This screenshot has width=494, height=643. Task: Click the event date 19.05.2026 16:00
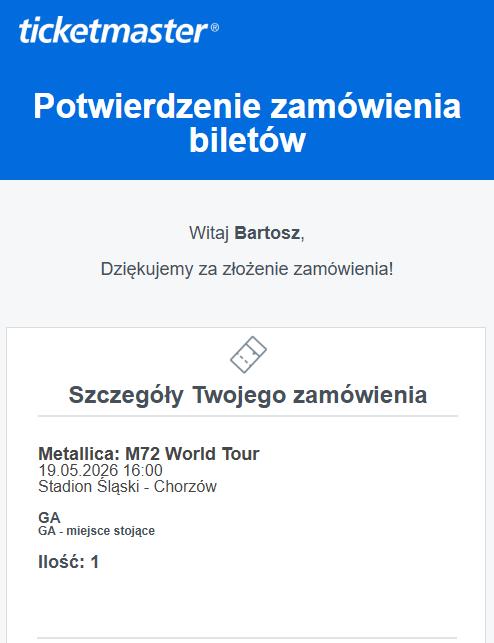[x=100, y=470]
